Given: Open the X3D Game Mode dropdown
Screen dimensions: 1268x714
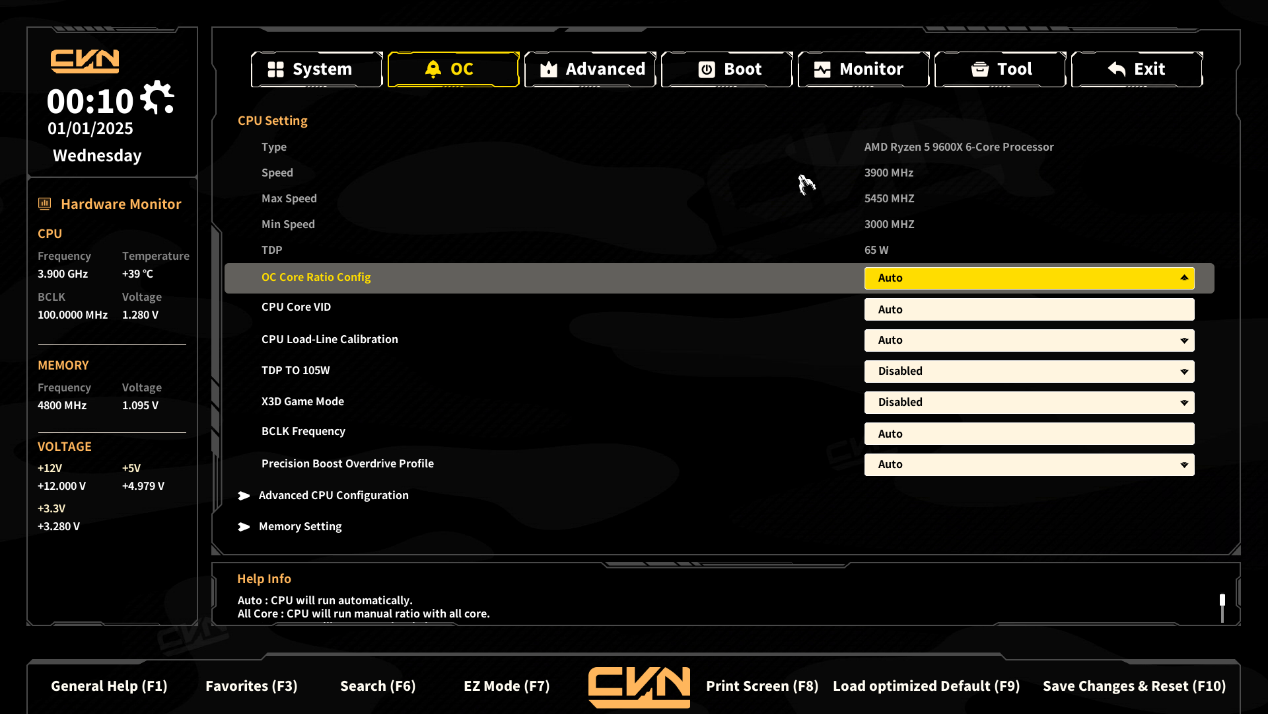Looking at the screenshot, I should pos(1029,402).
